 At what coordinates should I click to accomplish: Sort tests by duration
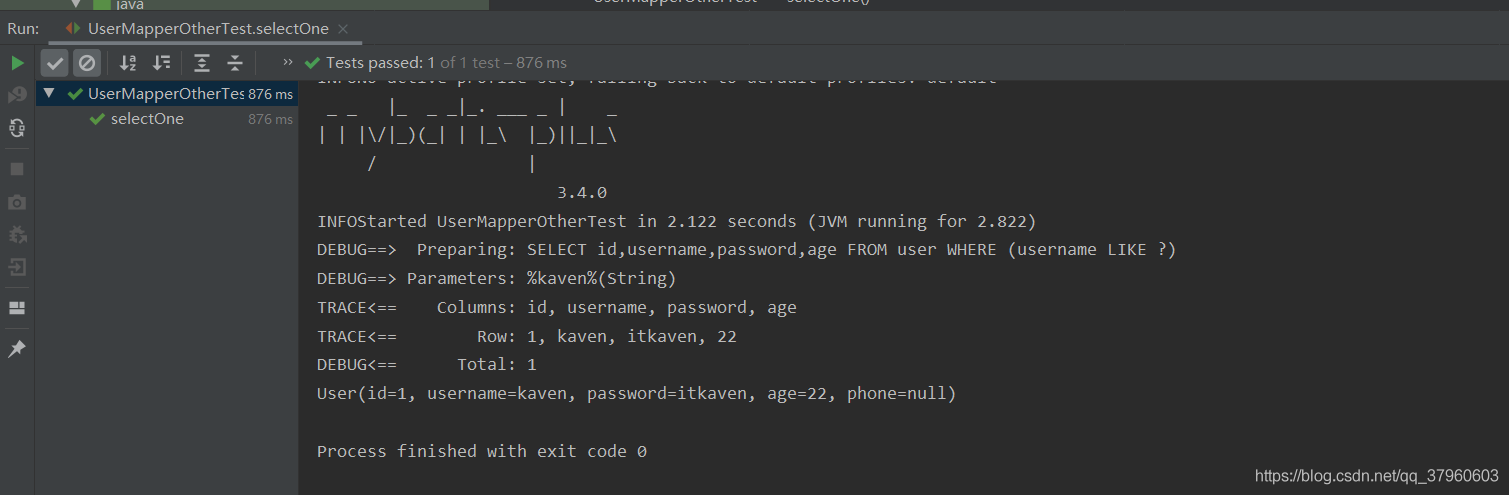pyautogui.click(x=161, y=63)
